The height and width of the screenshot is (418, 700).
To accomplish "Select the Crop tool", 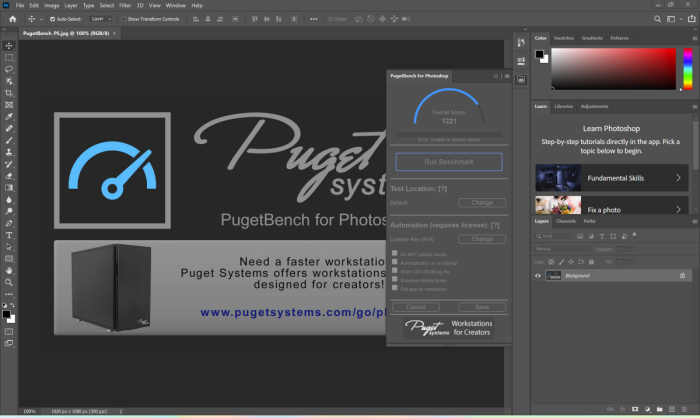I will [x=9, y=93].
